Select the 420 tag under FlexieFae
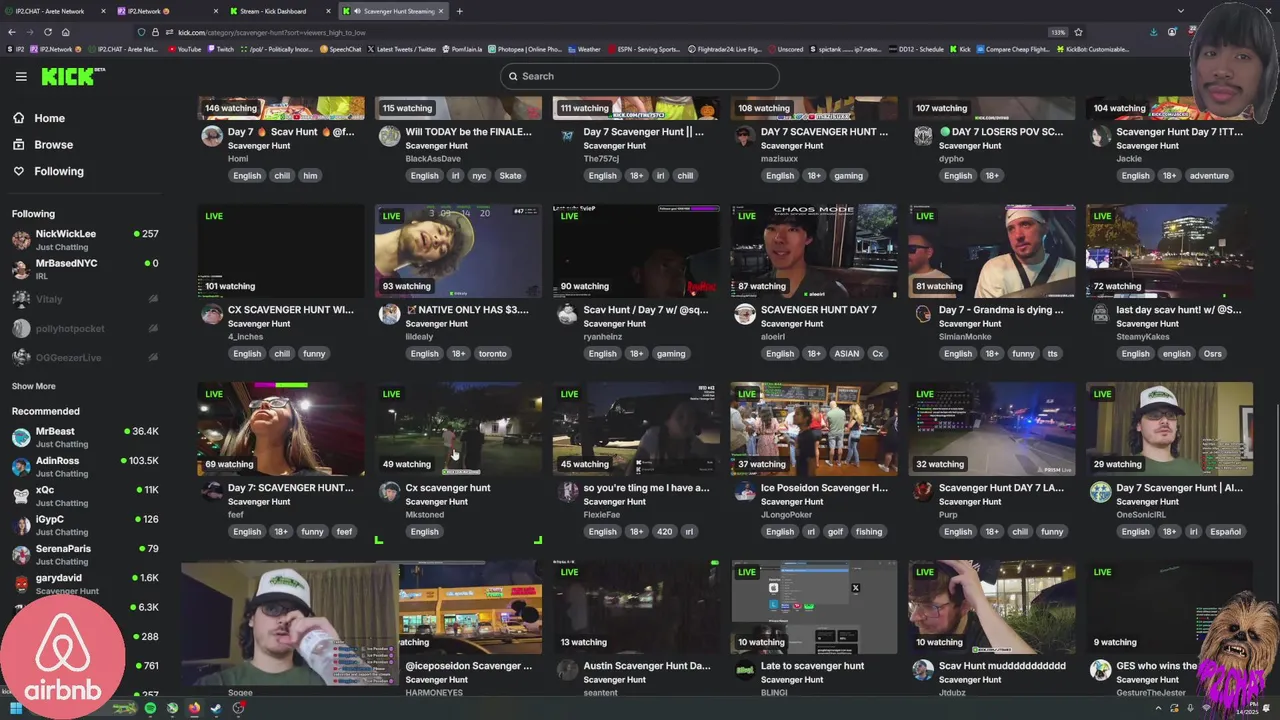This screenshot has width=1280, height=720. (x=664, y=531)
